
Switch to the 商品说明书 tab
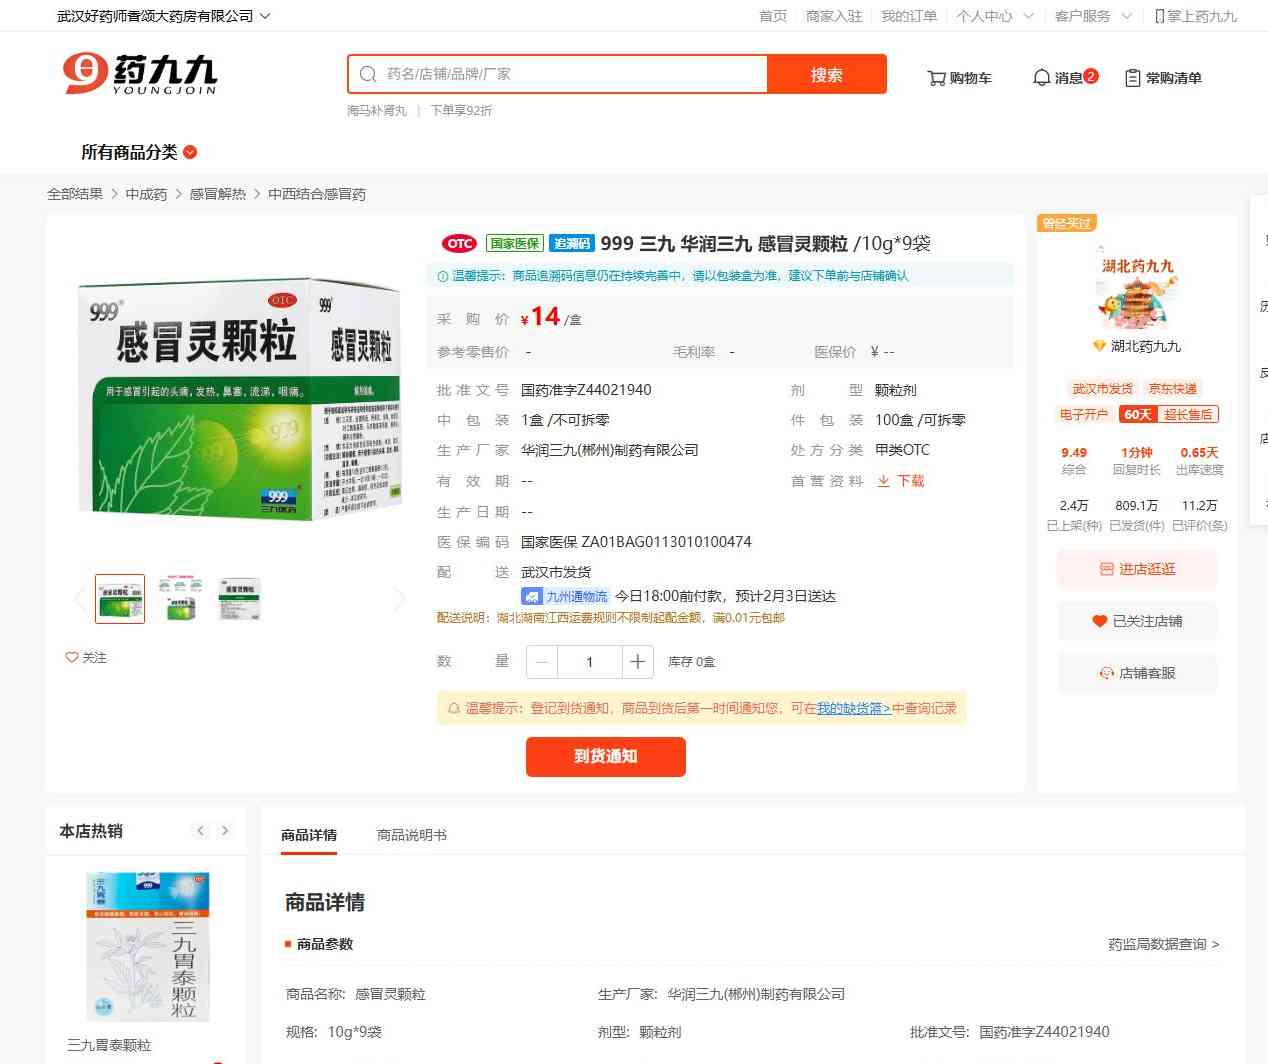click(411, 835)
